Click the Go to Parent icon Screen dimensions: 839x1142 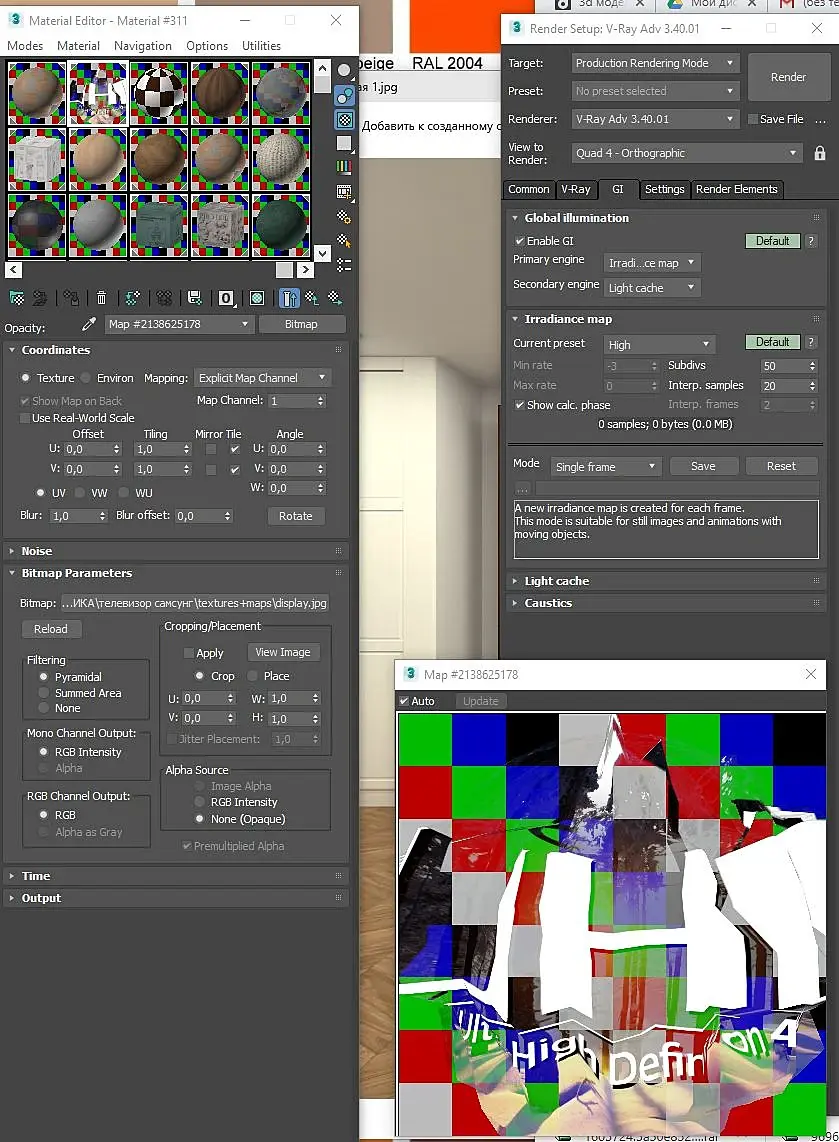pyautogui.click(x=312, y=298)
